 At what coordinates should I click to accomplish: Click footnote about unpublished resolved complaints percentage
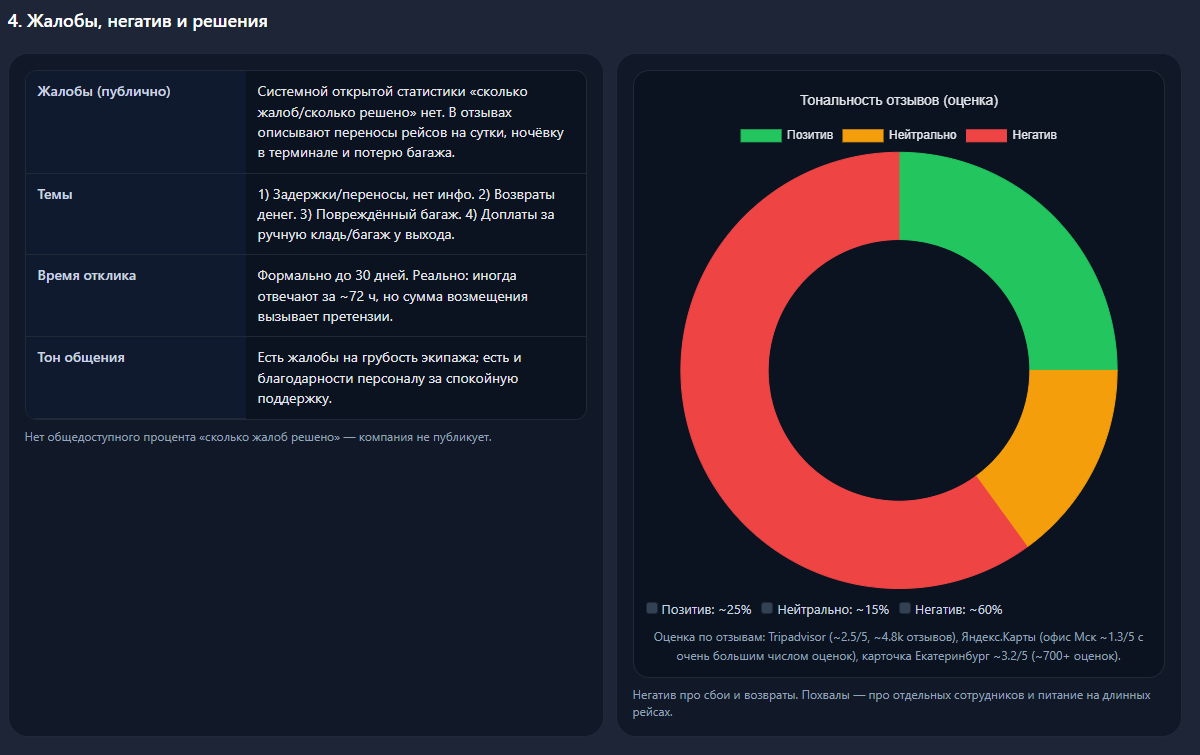click(258, 437)
